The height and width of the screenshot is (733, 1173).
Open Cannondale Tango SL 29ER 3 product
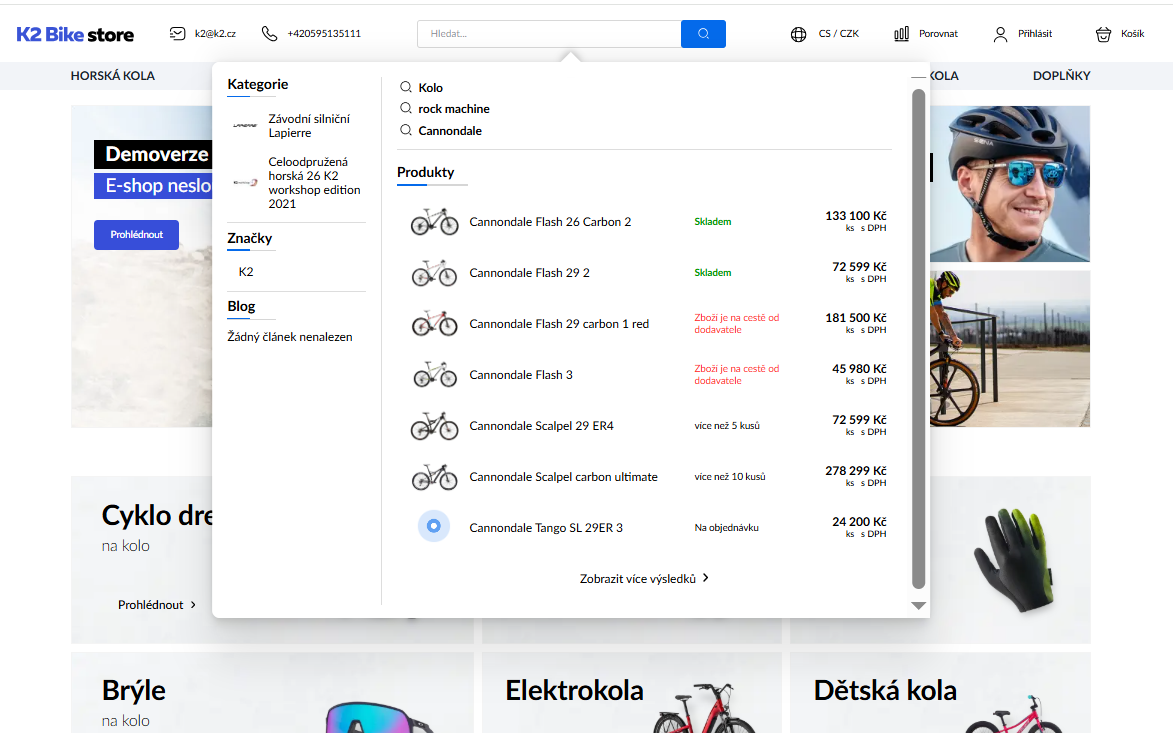click(x=546, y=527)
